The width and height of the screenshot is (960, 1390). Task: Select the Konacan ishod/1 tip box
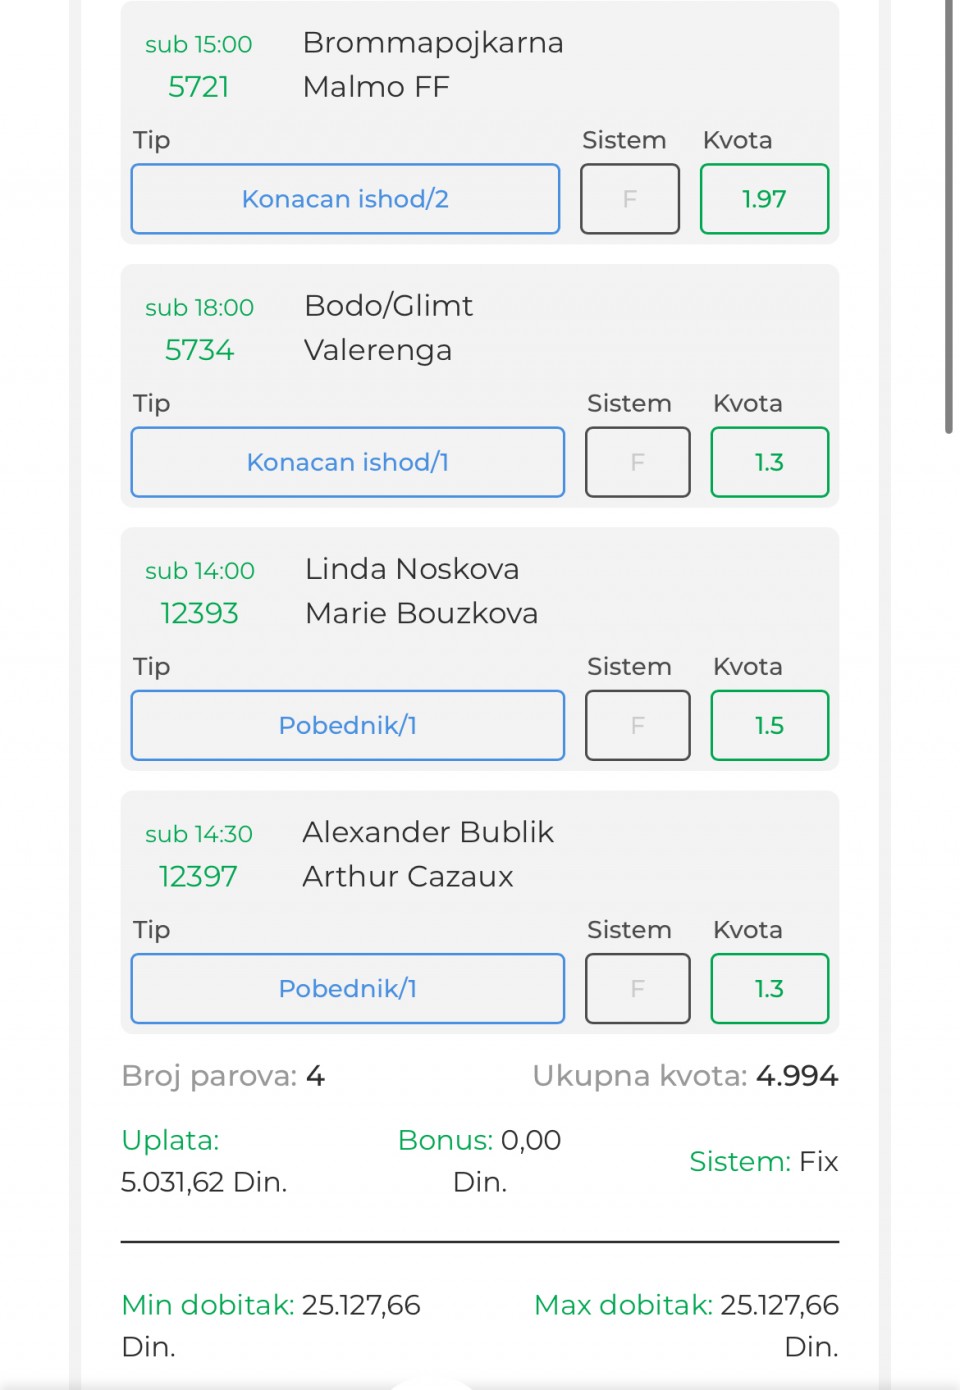pos(348,462)
